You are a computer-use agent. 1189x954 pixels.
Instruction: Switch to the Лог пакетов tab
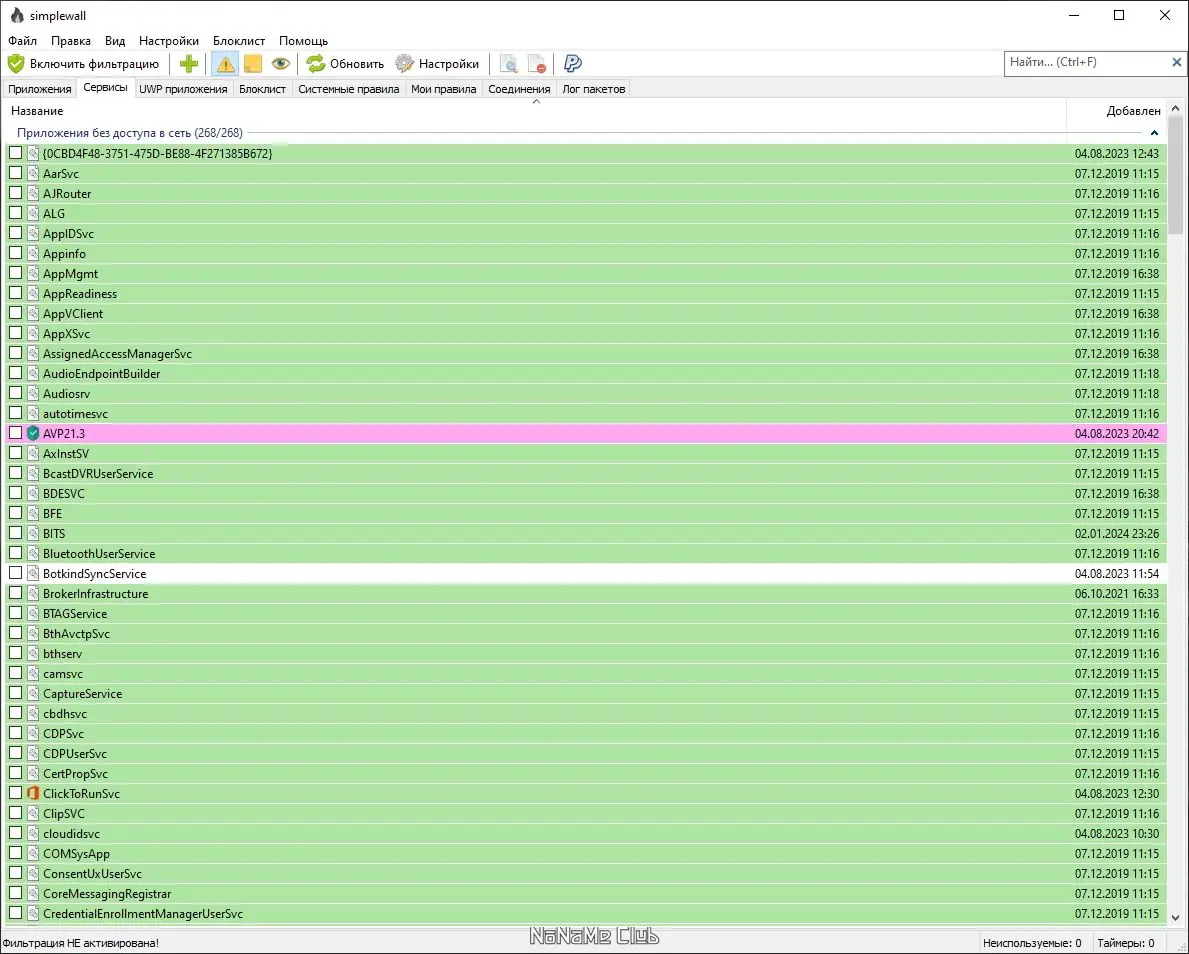594,89
